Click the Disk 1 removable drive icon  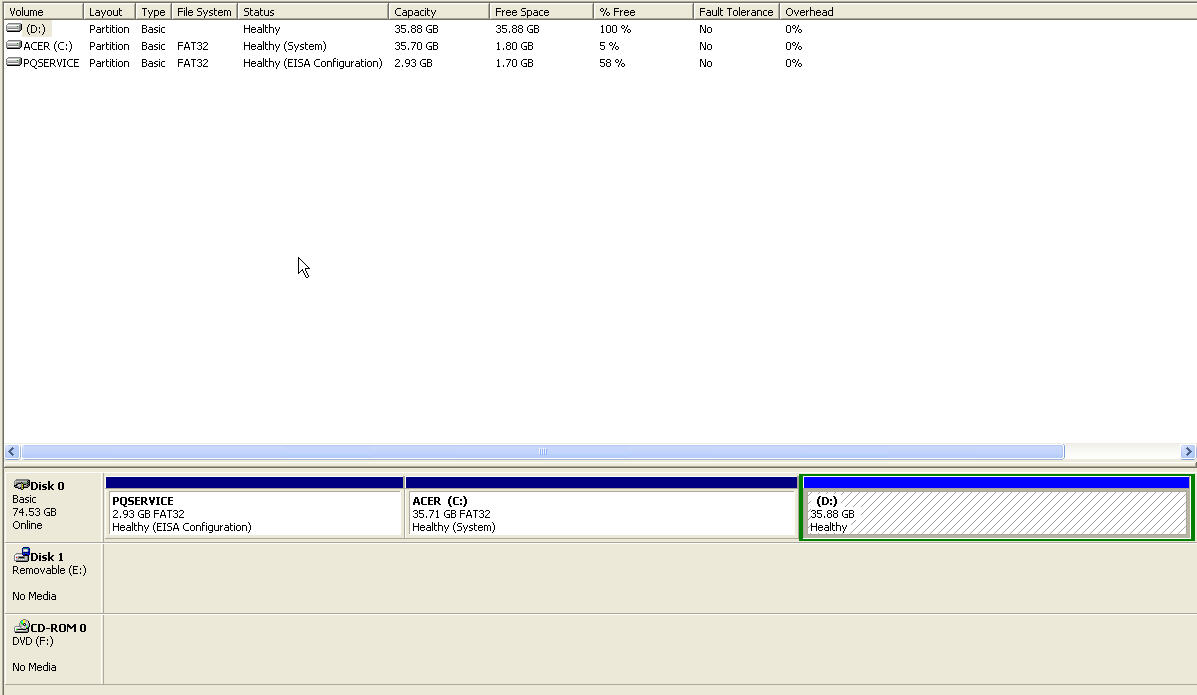click(x=21, y=555)
